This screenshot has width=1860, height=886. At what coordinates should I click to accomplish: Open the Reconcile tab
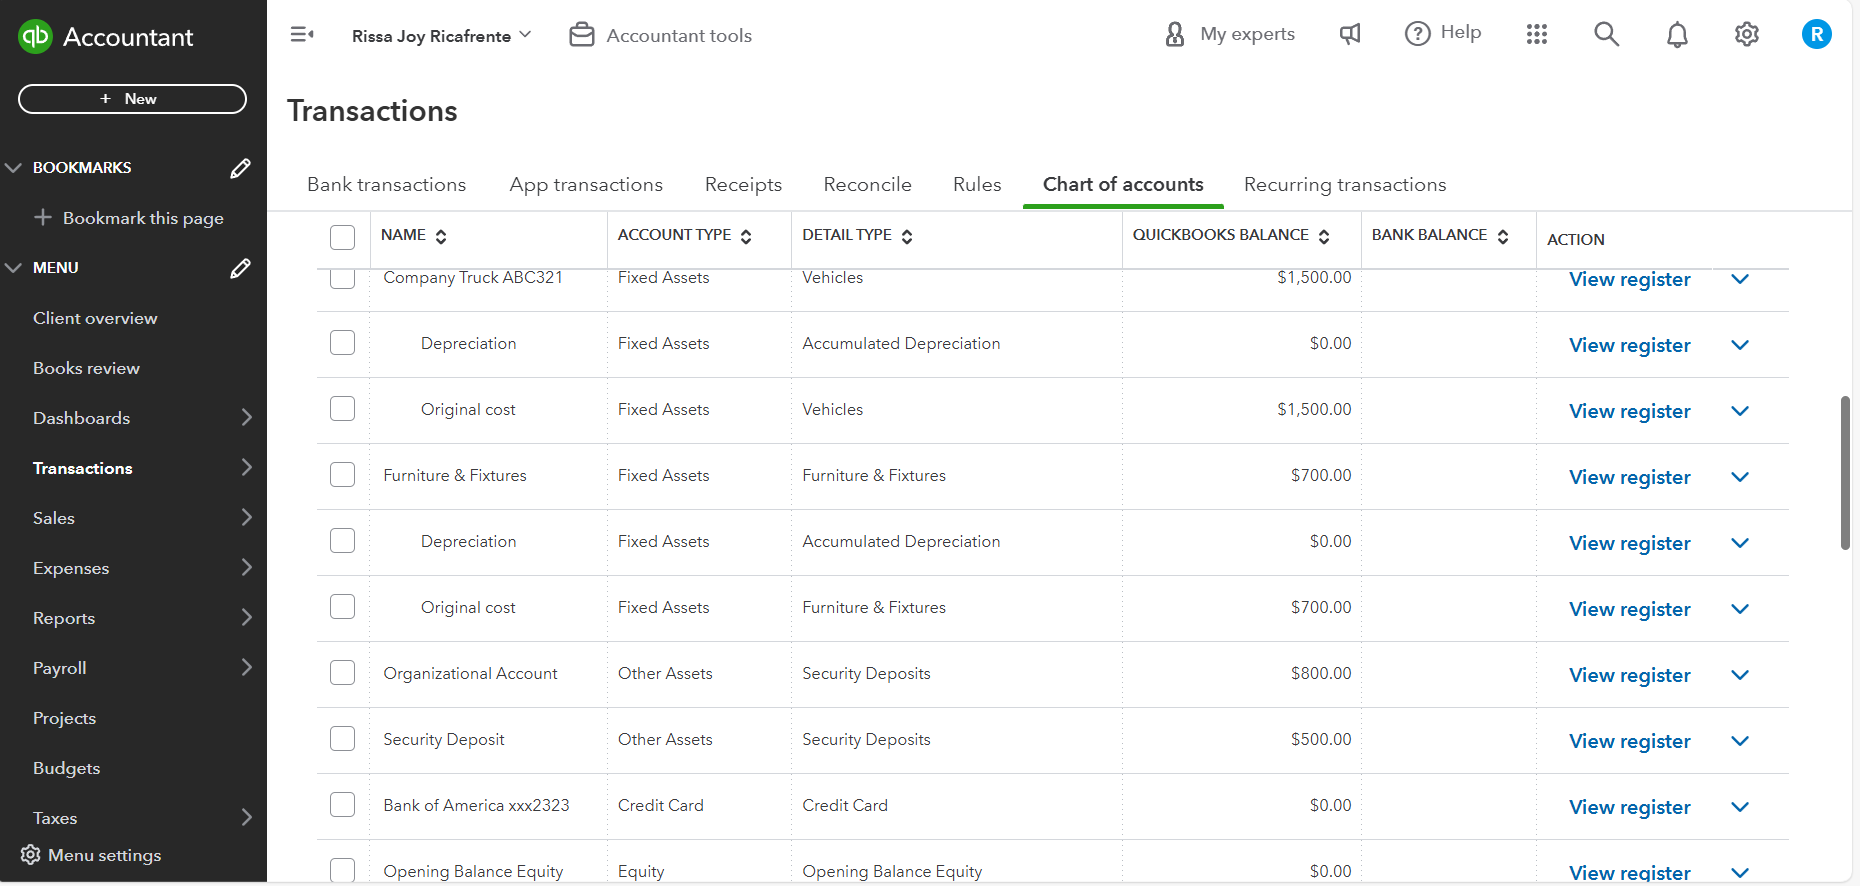pyautogui.click(x=867, y=185)
